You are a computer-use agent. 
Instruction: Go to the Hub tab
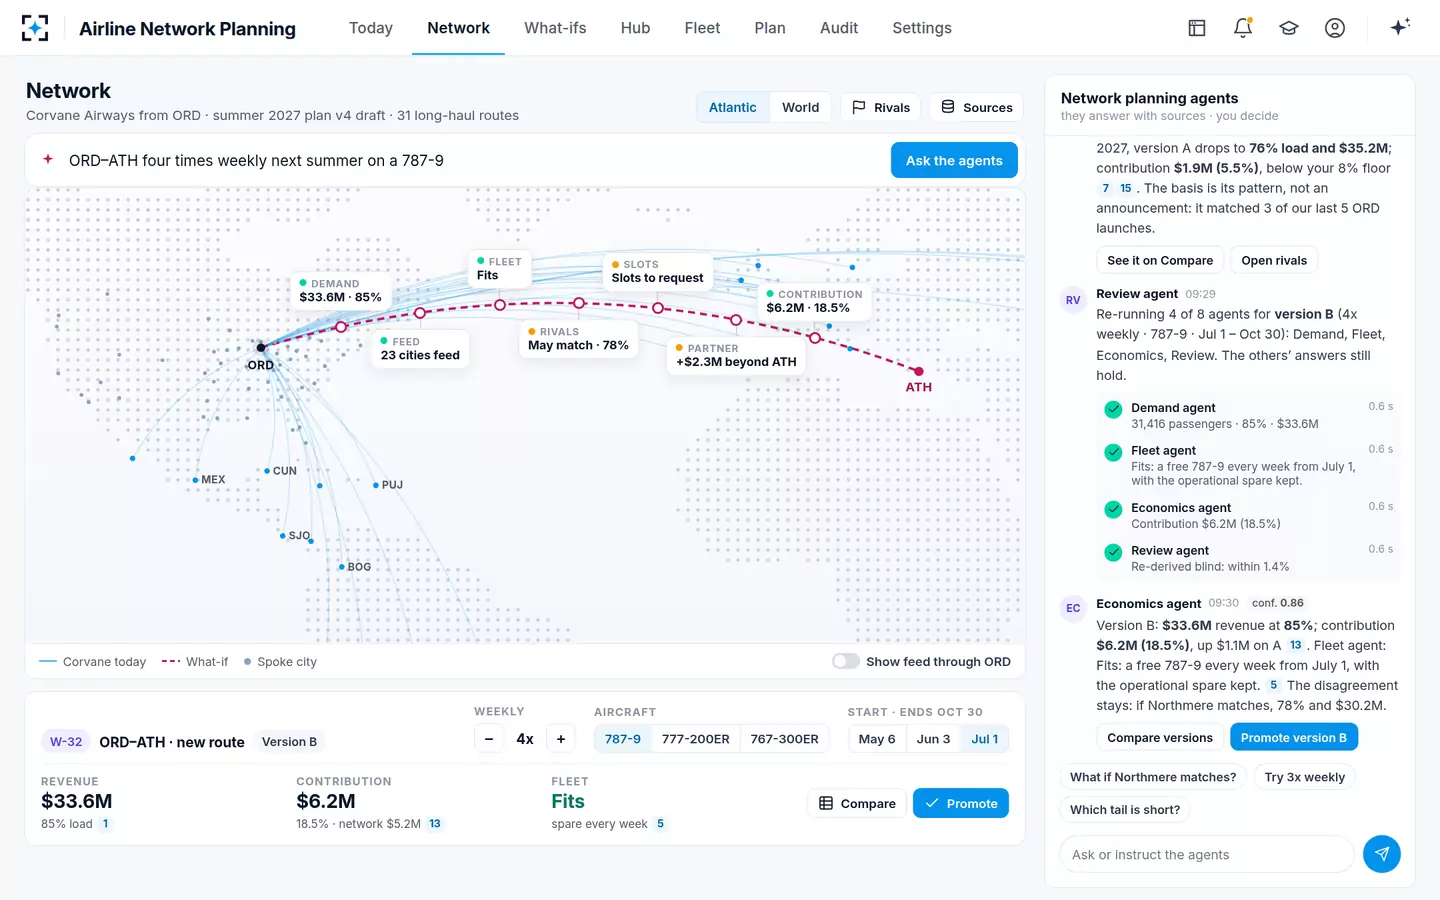(x=635, y=28)
